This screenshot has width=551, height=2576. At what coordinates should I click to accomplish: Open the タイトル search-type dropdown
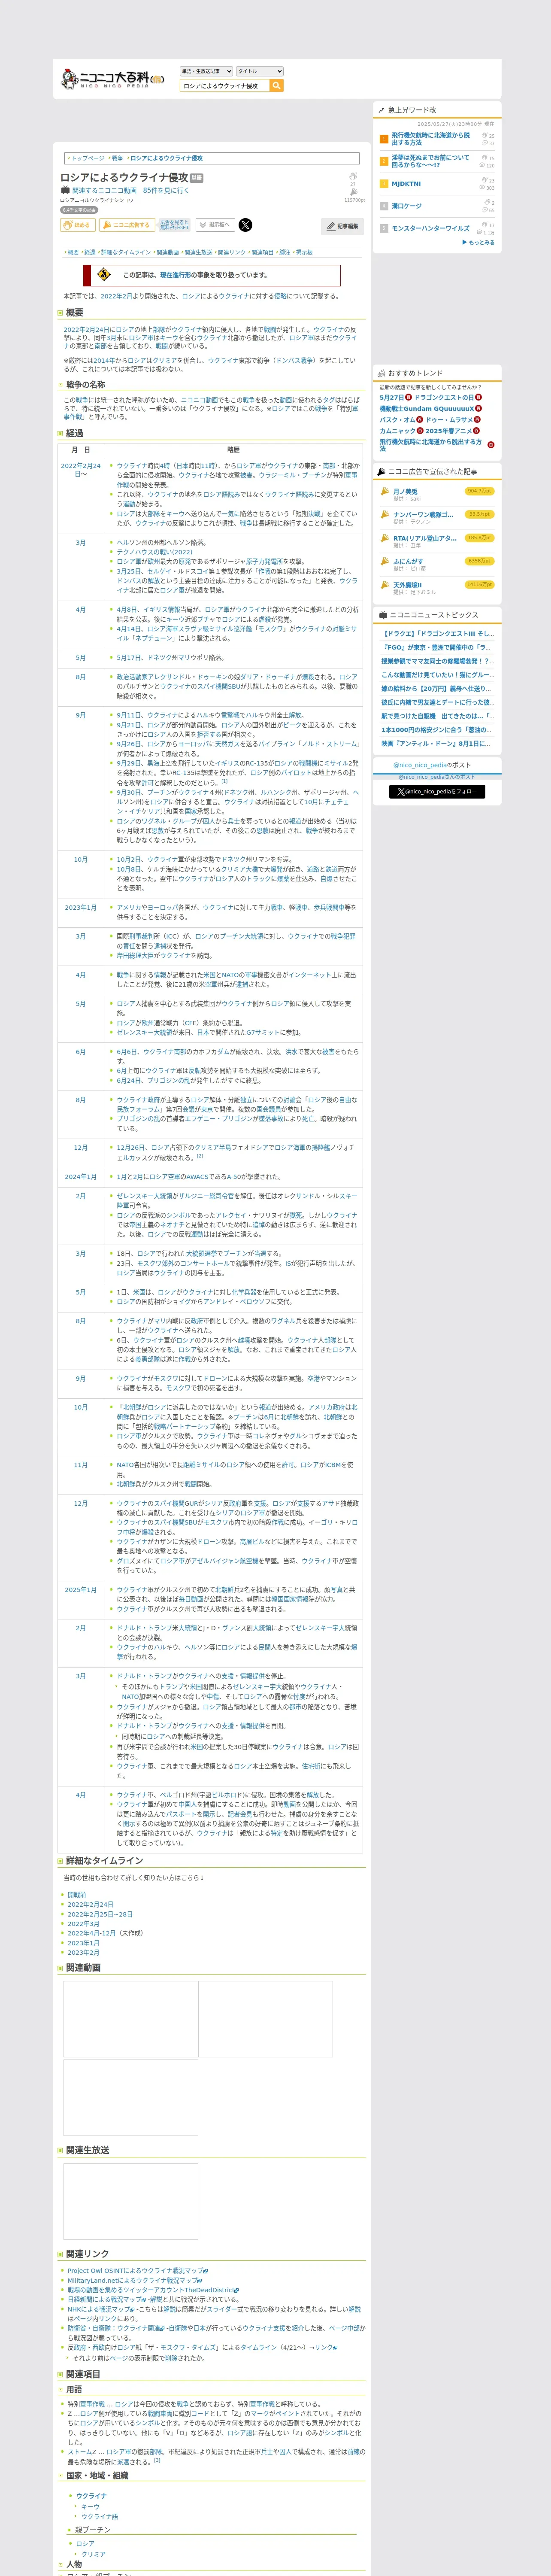coord(260,71)
